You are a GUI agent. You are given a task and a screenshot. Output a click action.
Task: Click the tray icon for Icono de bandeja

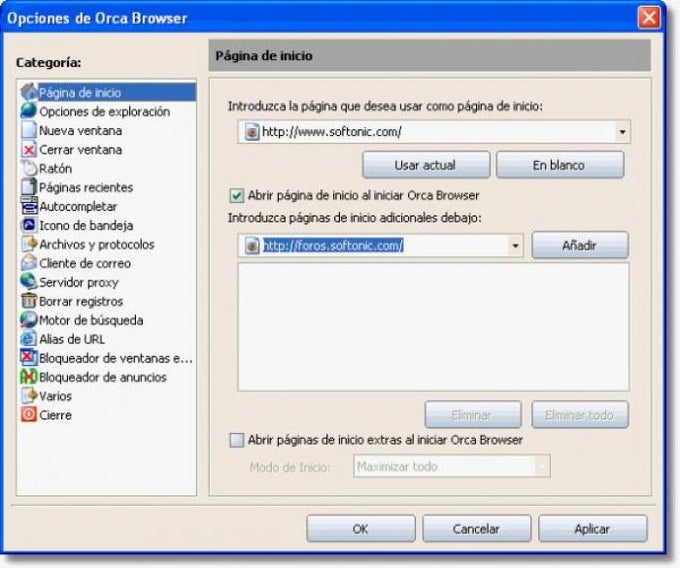(x=29, y=225)
